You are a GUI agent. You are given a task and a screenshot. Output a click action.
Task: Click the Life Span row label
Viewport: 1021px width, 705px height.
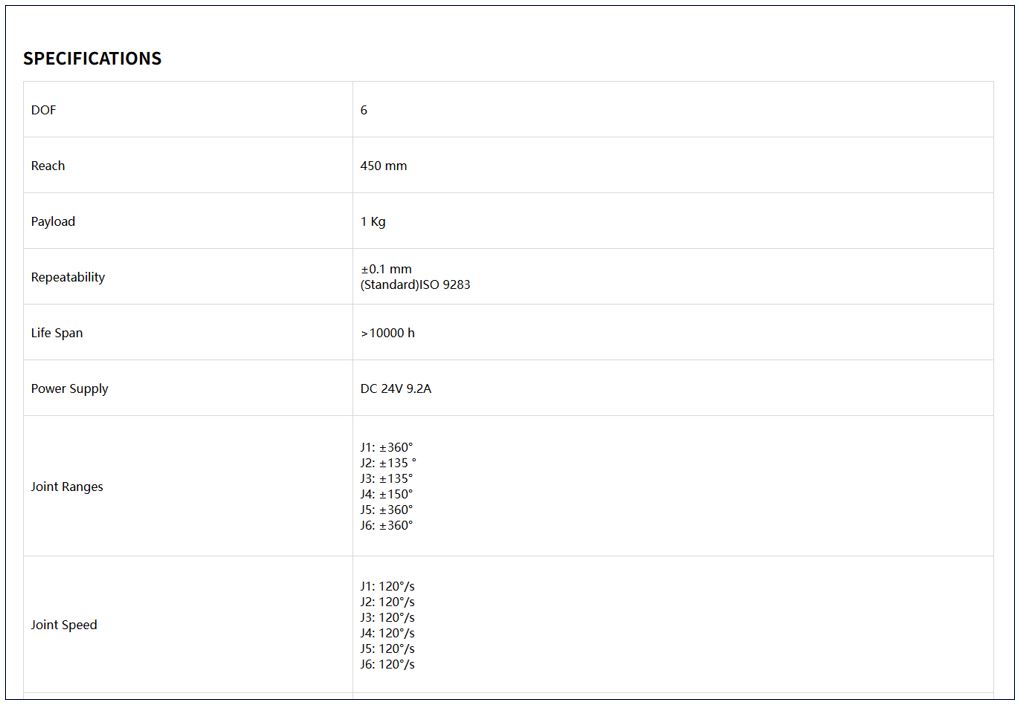click(x=57, y=333)
